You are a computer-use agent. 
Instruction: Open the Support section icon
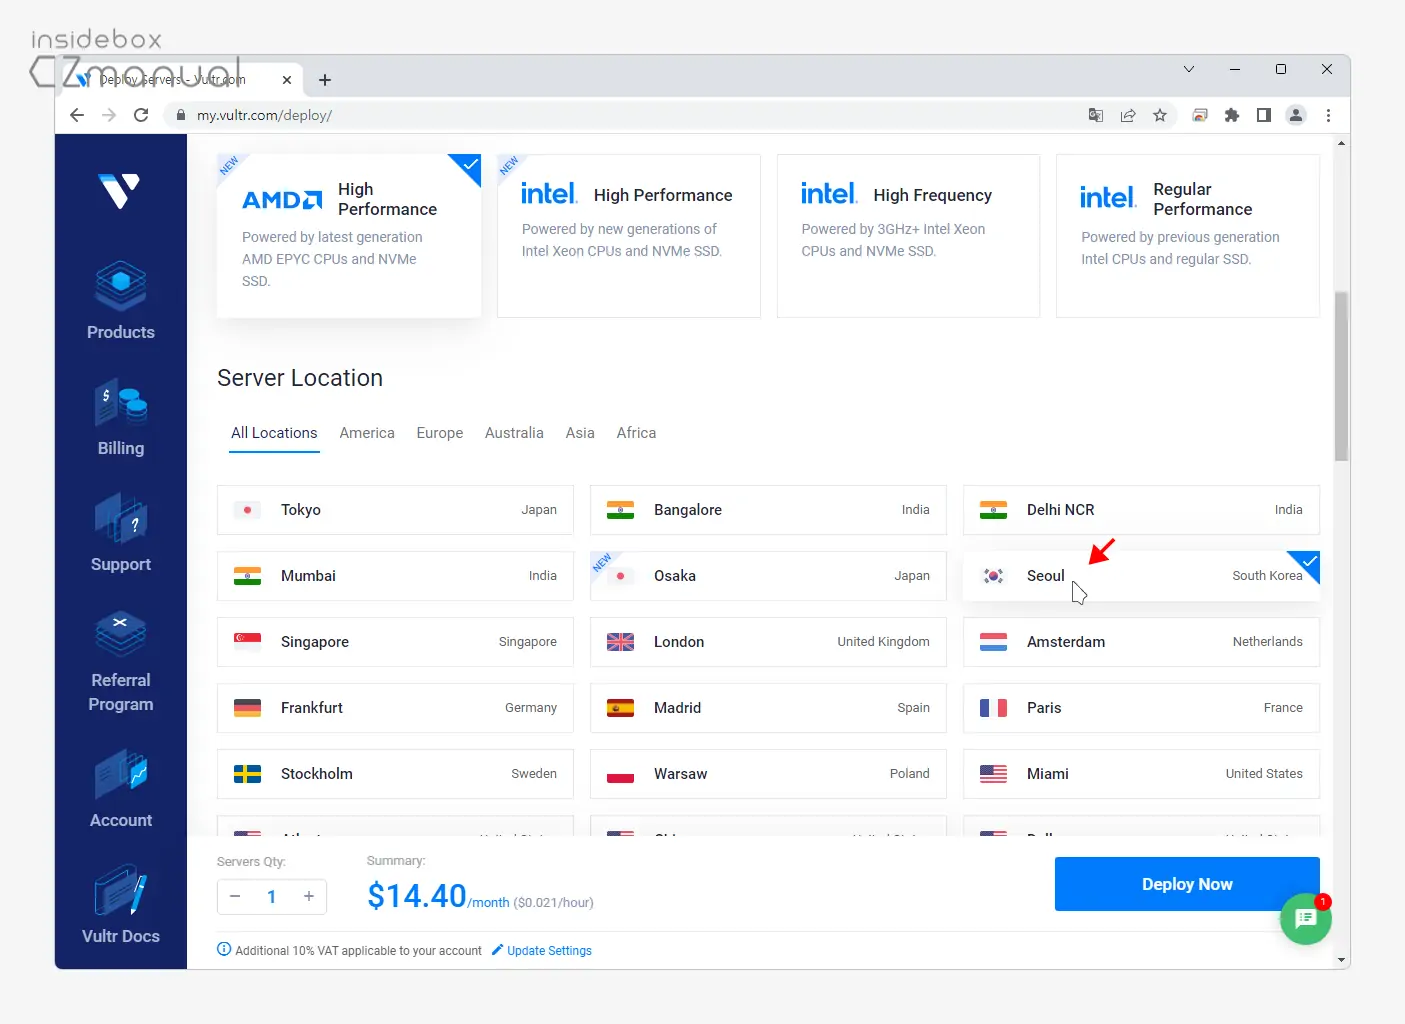[121, 519]
